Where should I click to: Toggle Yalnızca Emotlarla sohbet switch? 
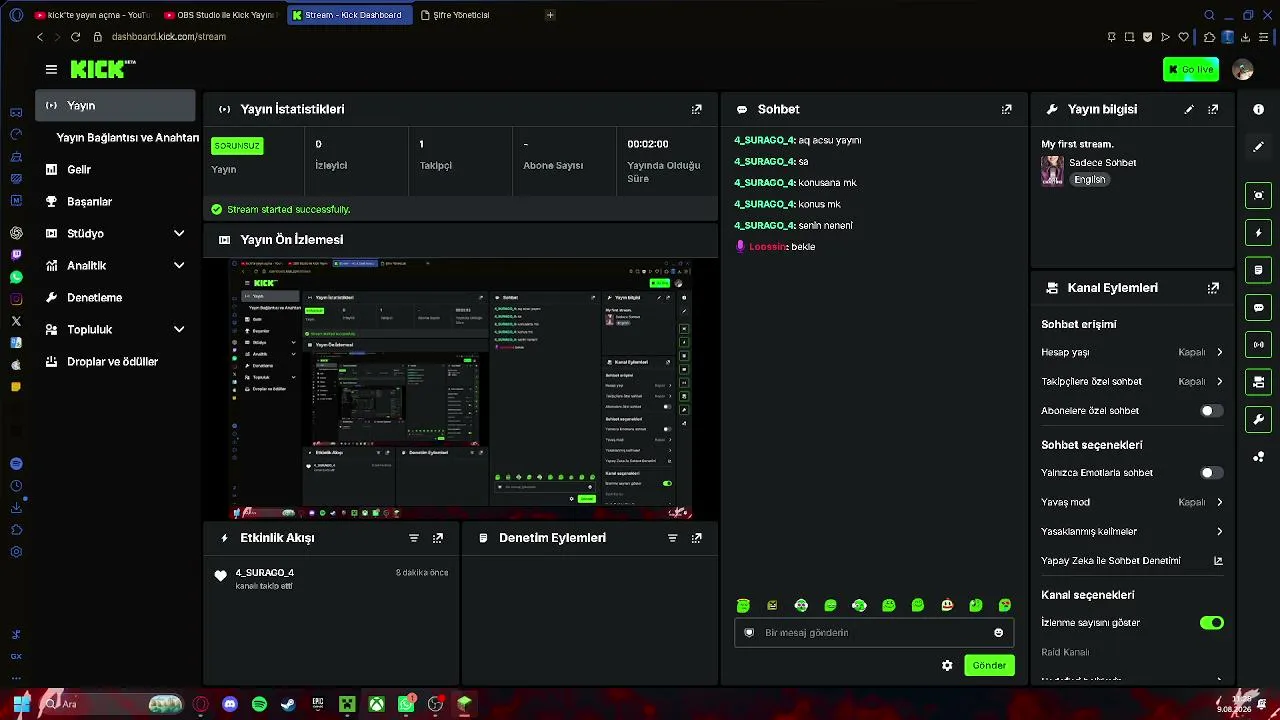(1211, 473)
